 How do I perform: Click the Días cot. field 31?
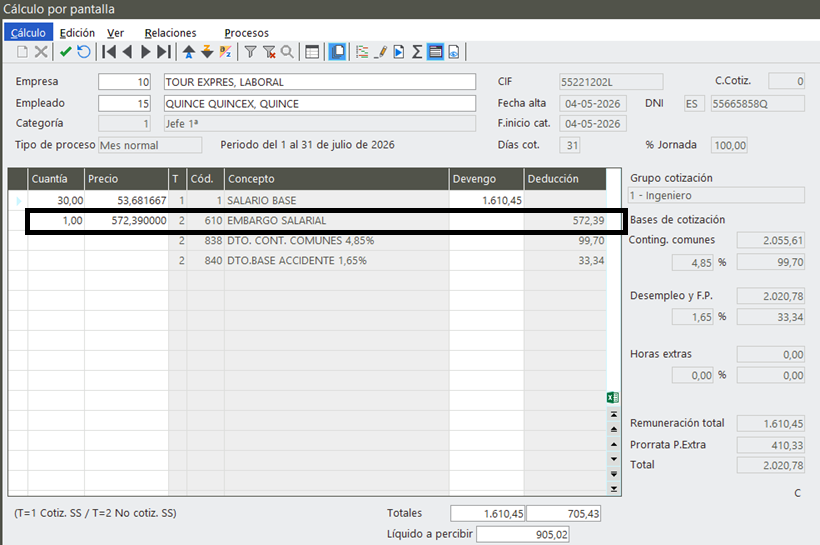coord(570,145)
